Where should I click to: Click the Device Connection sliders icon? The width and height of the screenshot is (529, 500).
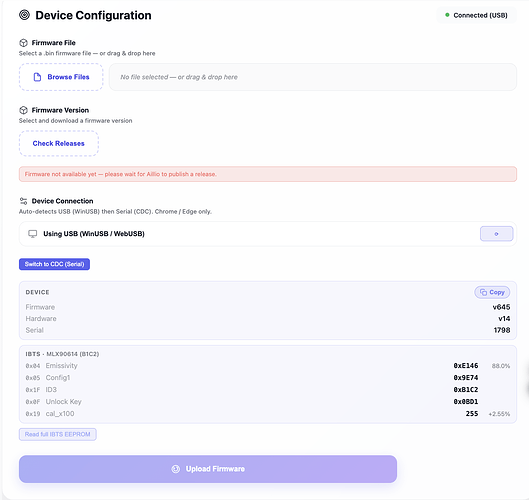[23, 201]
